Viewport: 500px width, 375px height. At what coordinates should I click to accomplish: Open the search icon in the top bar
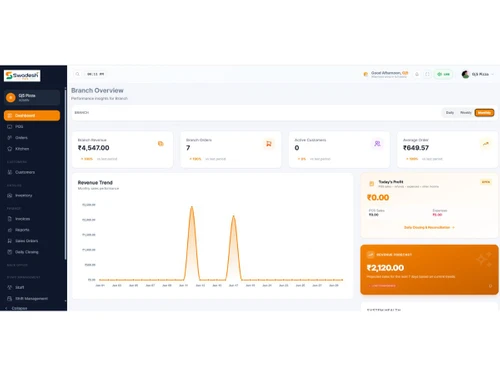click(77, 74)
